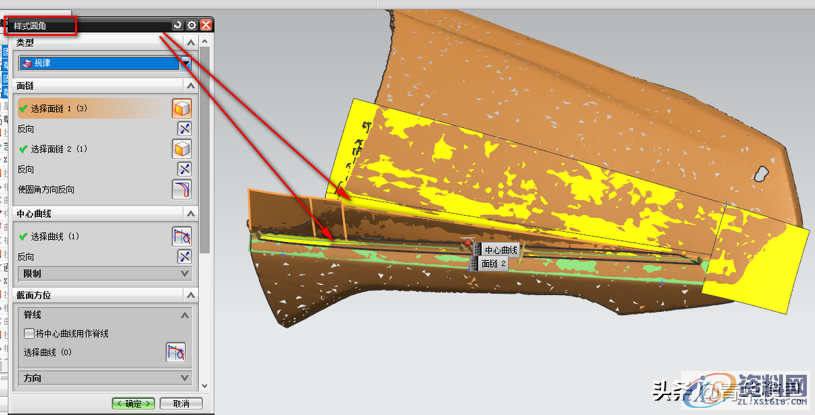Click the select face chain 2 icon
The height and width of the screenshot is (415, 815).
click(183, 149)
